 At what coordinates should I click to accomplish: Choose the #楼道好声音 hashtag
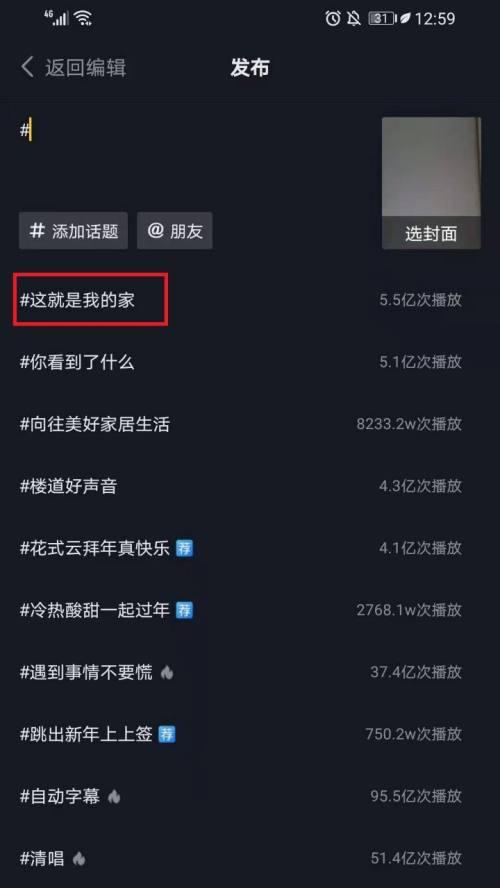click(x=69, y=486)
